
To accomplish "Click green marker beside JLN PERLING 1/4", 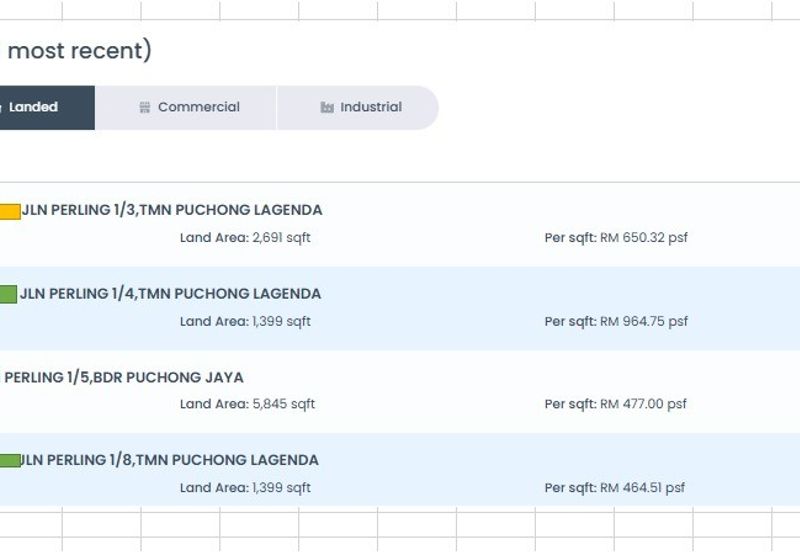I will [x=8, y=294].
